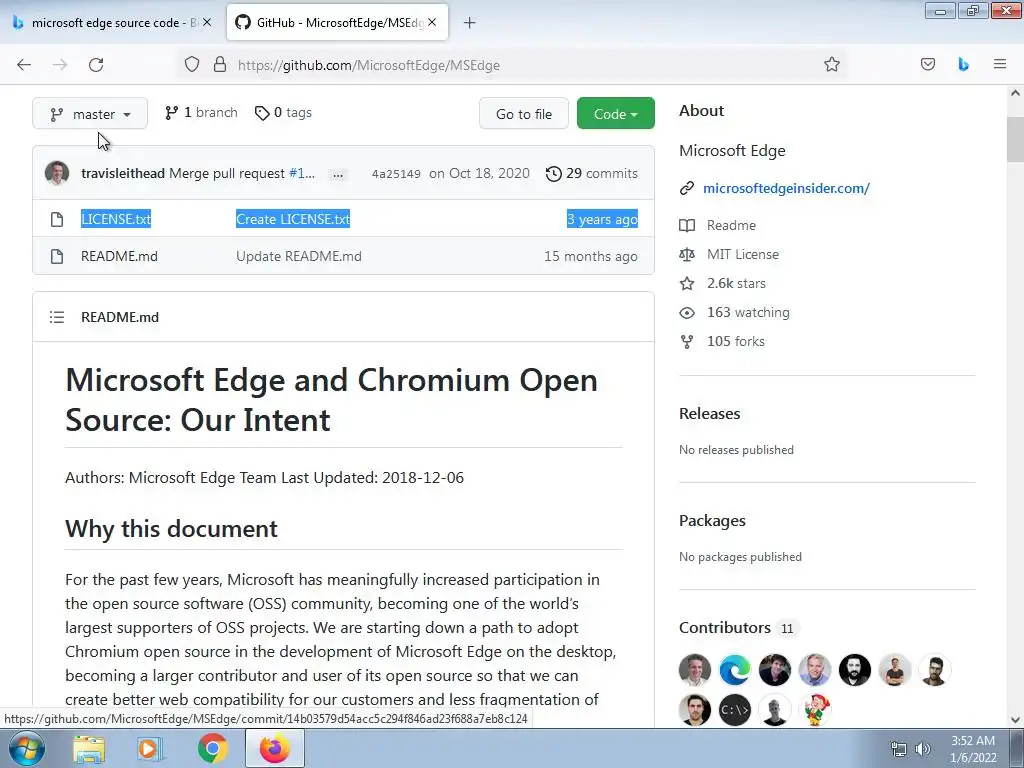This screenshot has height=768, width=1024.
Task: Expand the green Code dropdown
Action: click(615, 114)
